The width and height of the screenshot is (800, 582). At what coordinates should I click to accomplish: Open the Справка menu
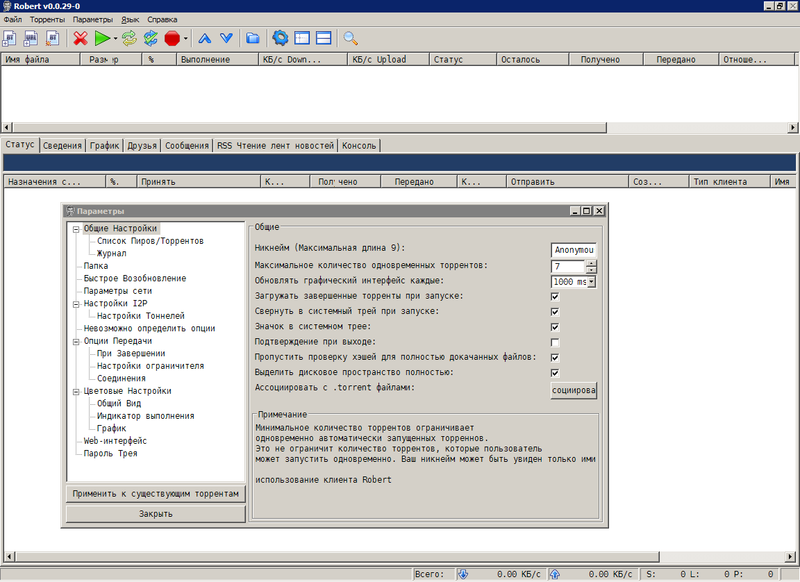point(162,19)
